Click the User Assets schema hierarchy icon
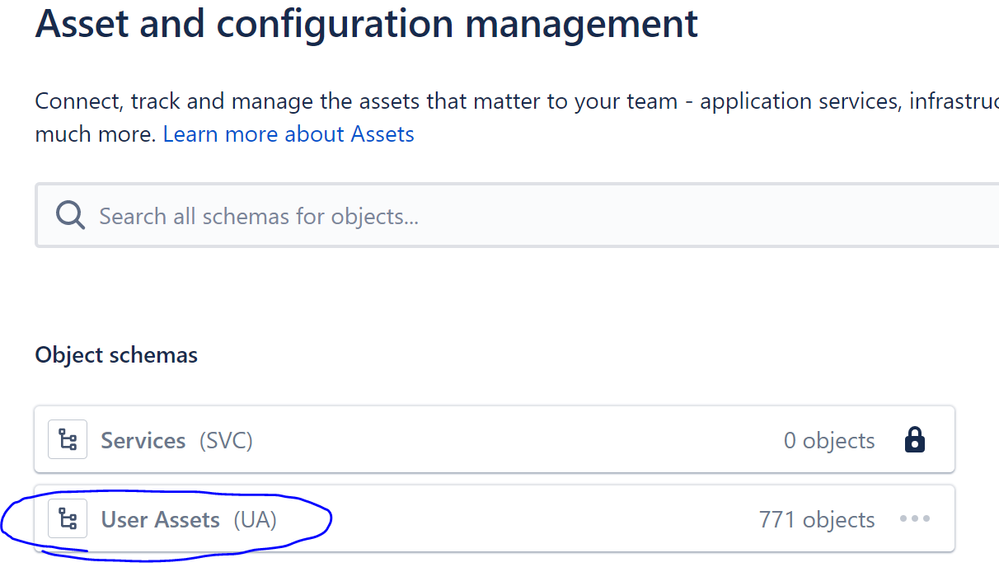 [68, 519]
